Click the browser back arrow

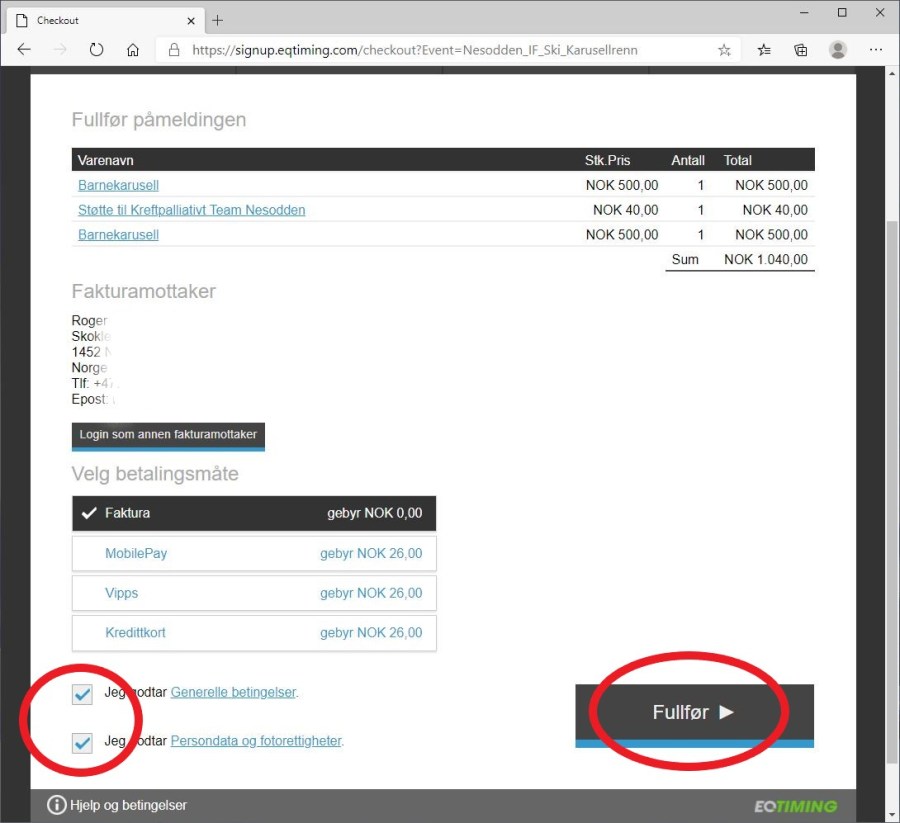(x=24, y=50)
